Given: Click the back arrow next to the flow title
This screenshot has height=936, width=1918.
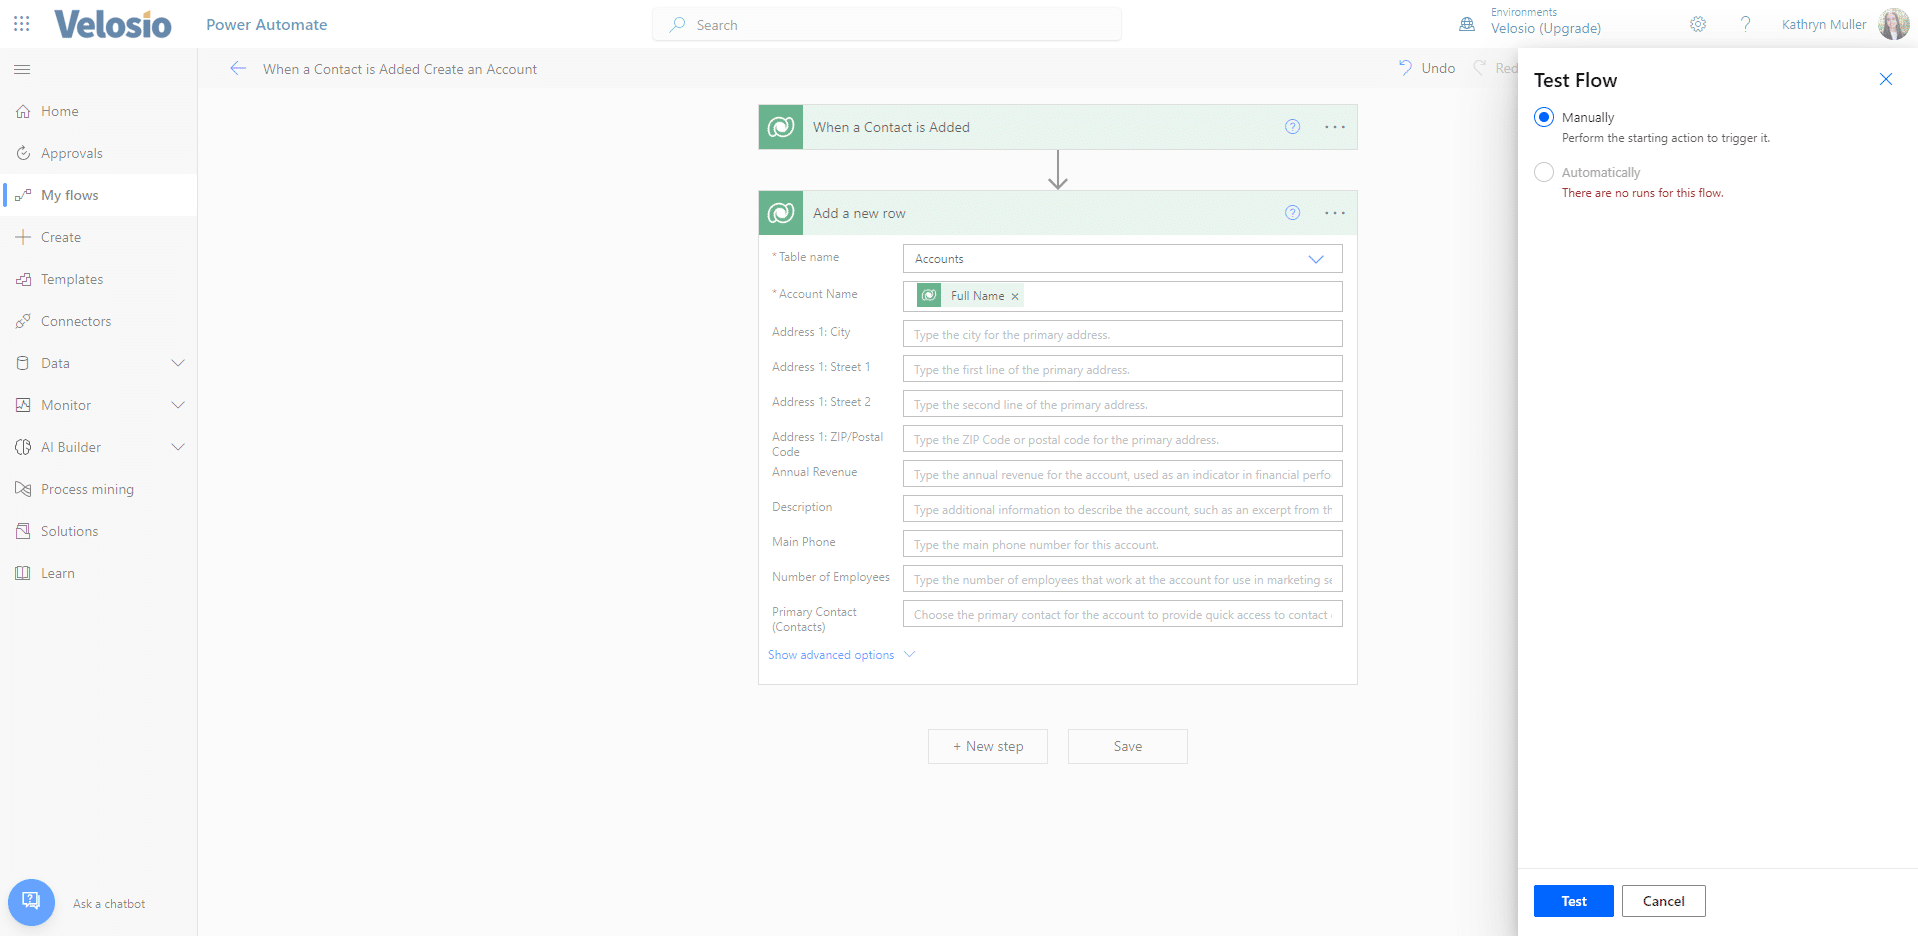Looking at the screenshot, I should (238, 68).
